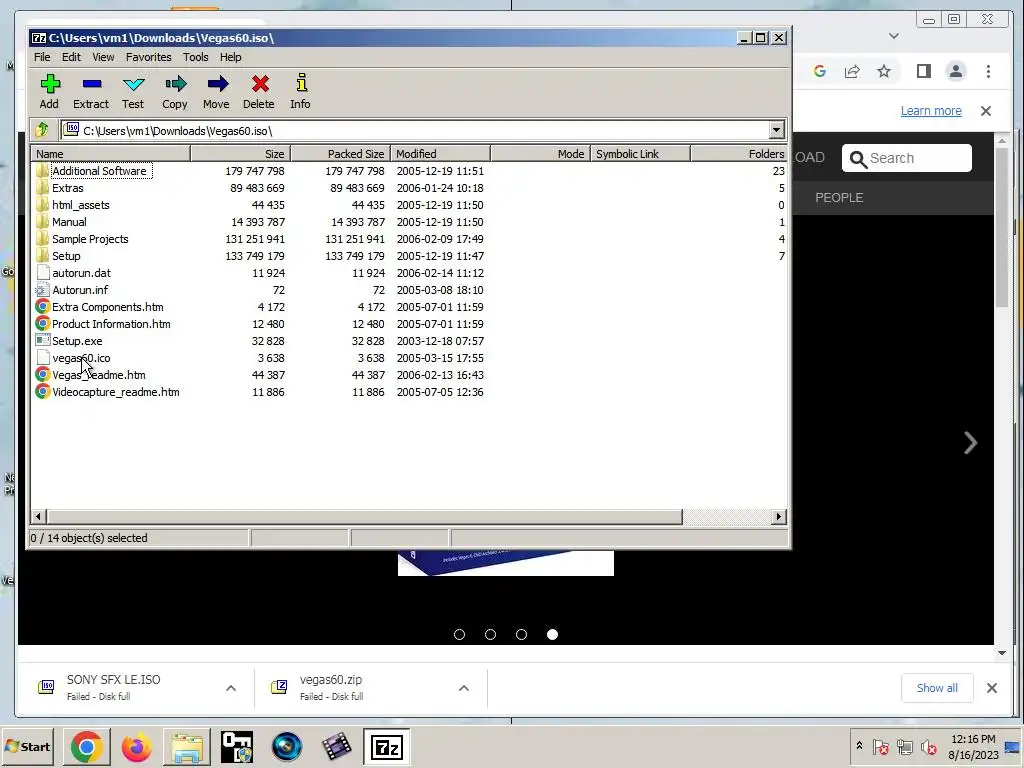Viewport: 1024px width, 768px height.
Task: Expand vegas60.zip download options
Action: click(464, 688)
